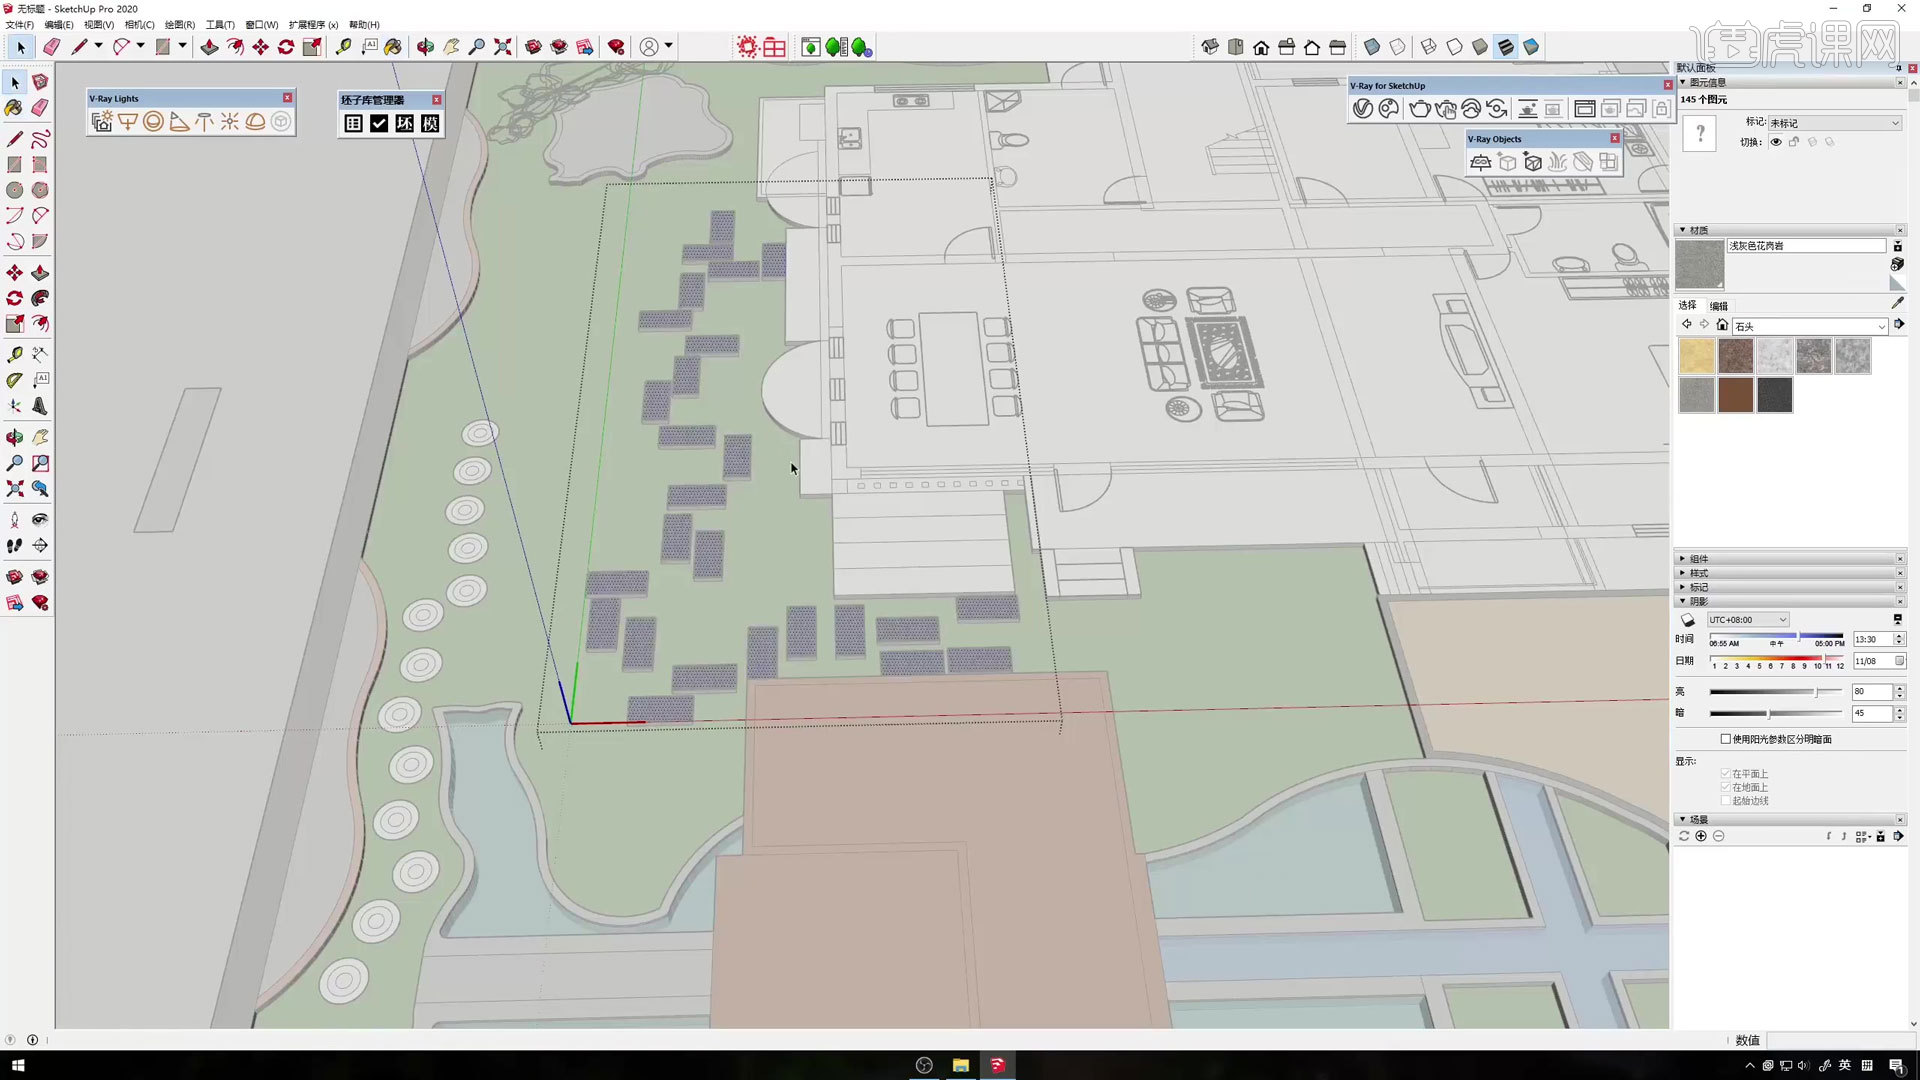
Task: Select the yellow stone material swatch
Action: pyautogui.click(x=1697, y=356)
